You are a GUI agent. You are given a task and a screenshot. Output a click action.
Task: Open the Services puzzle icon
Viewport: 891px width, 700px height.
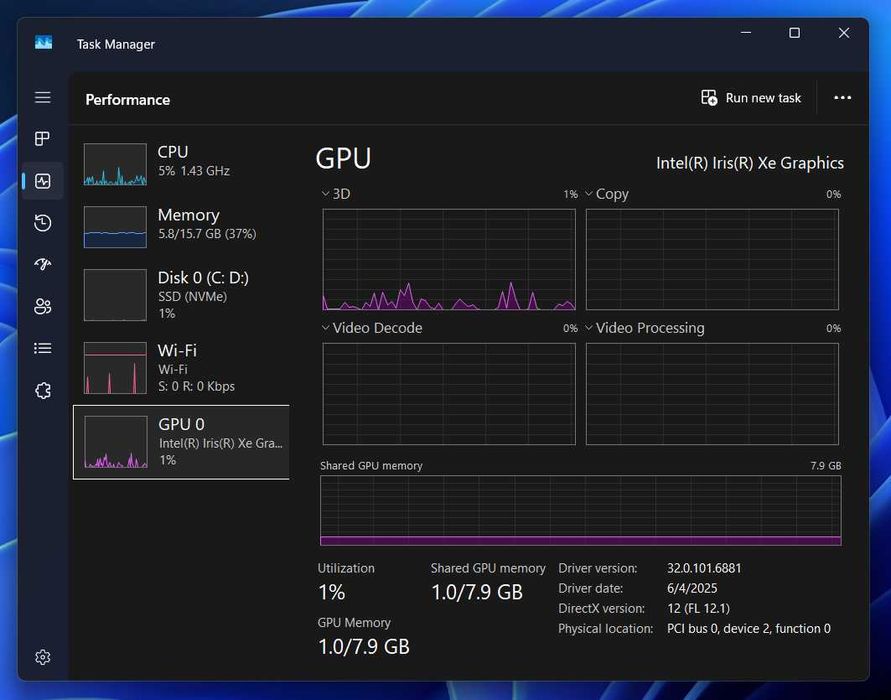coord(43,390)
